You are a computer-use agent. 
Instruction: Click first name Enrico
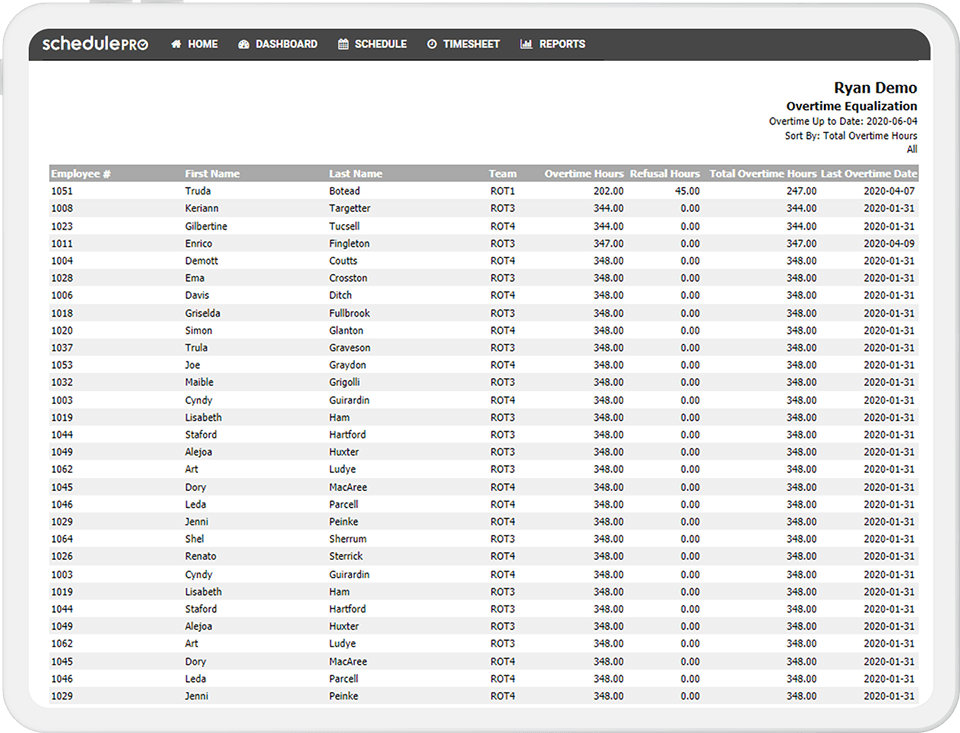pos(198,243)
